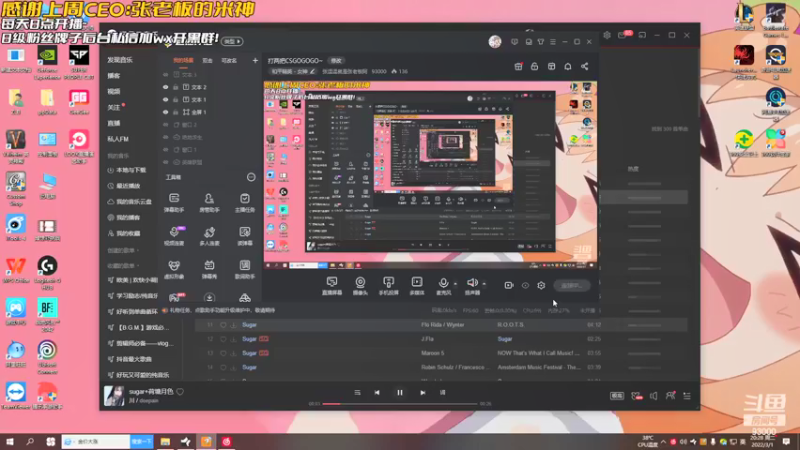
Task: Expand the 创建的歌单 section in the music sidebar
Action: (123, 251)
